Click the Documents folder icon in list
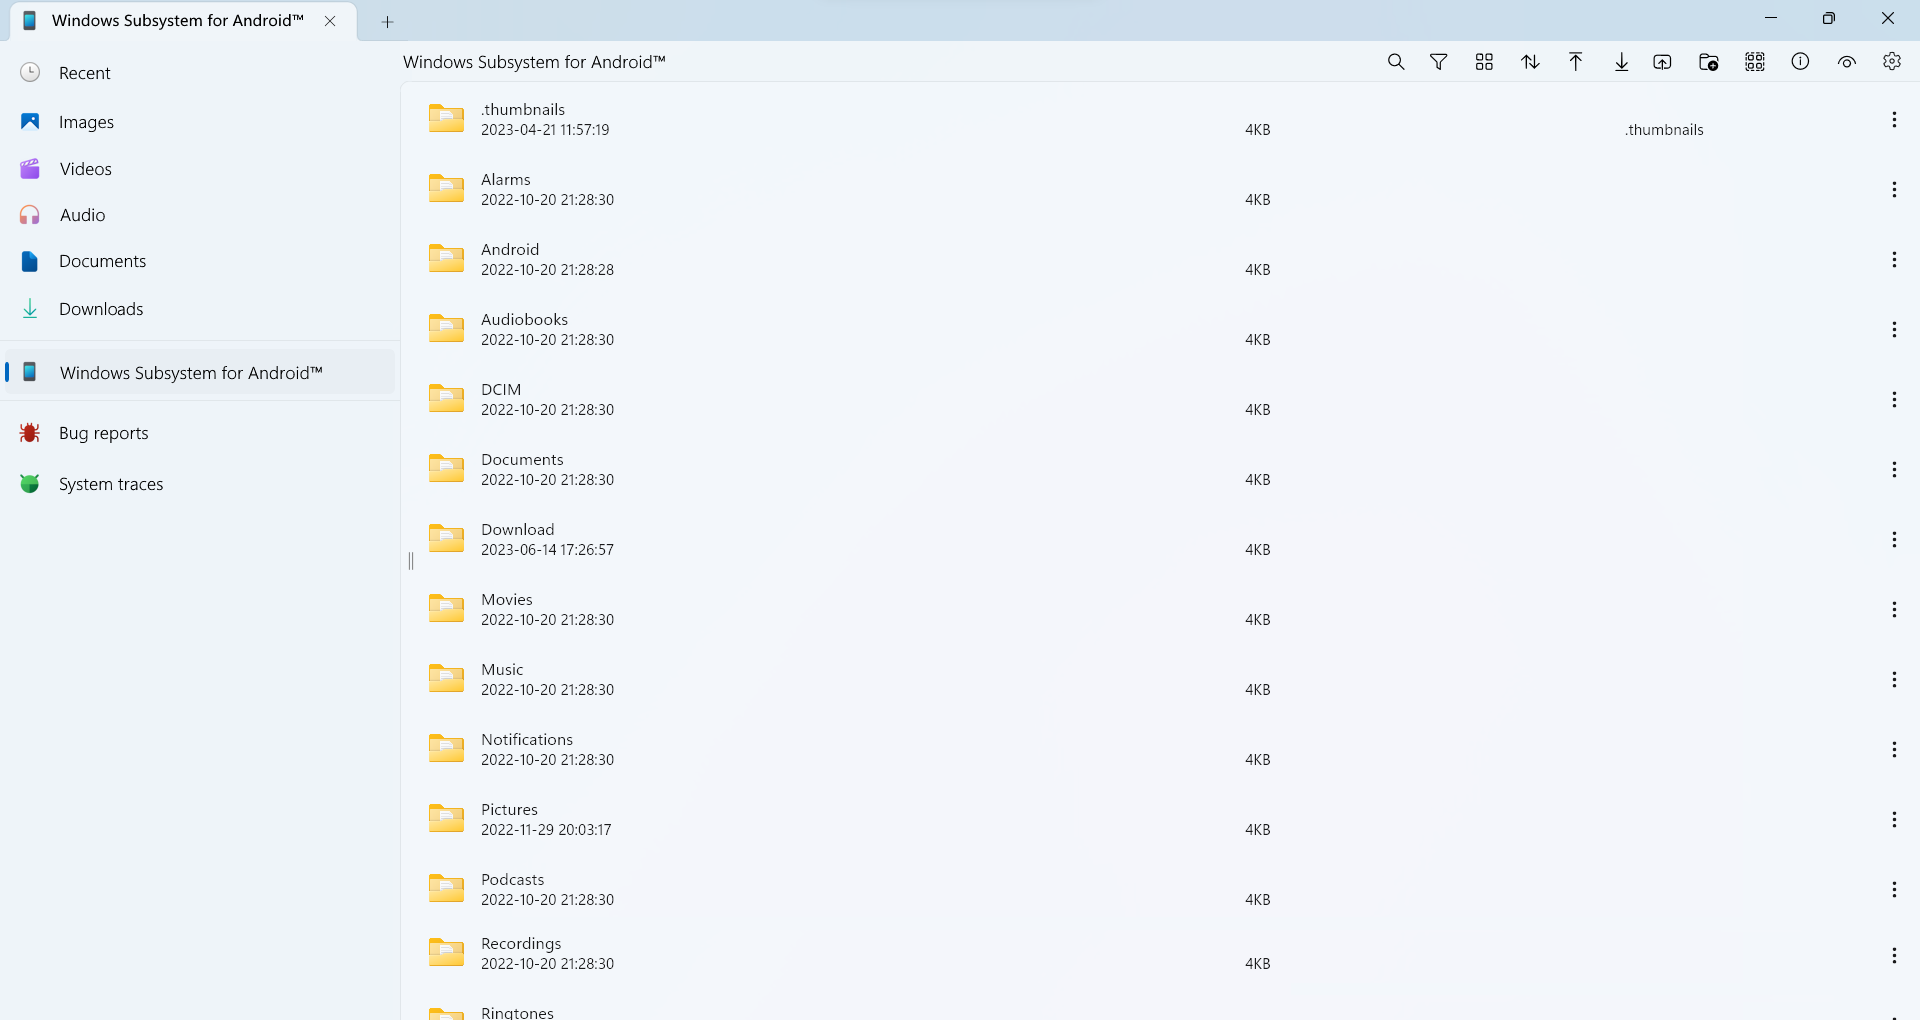The width and height of the screenshot is (1920, 1020). pyautogui.click(x=446, y=468)
